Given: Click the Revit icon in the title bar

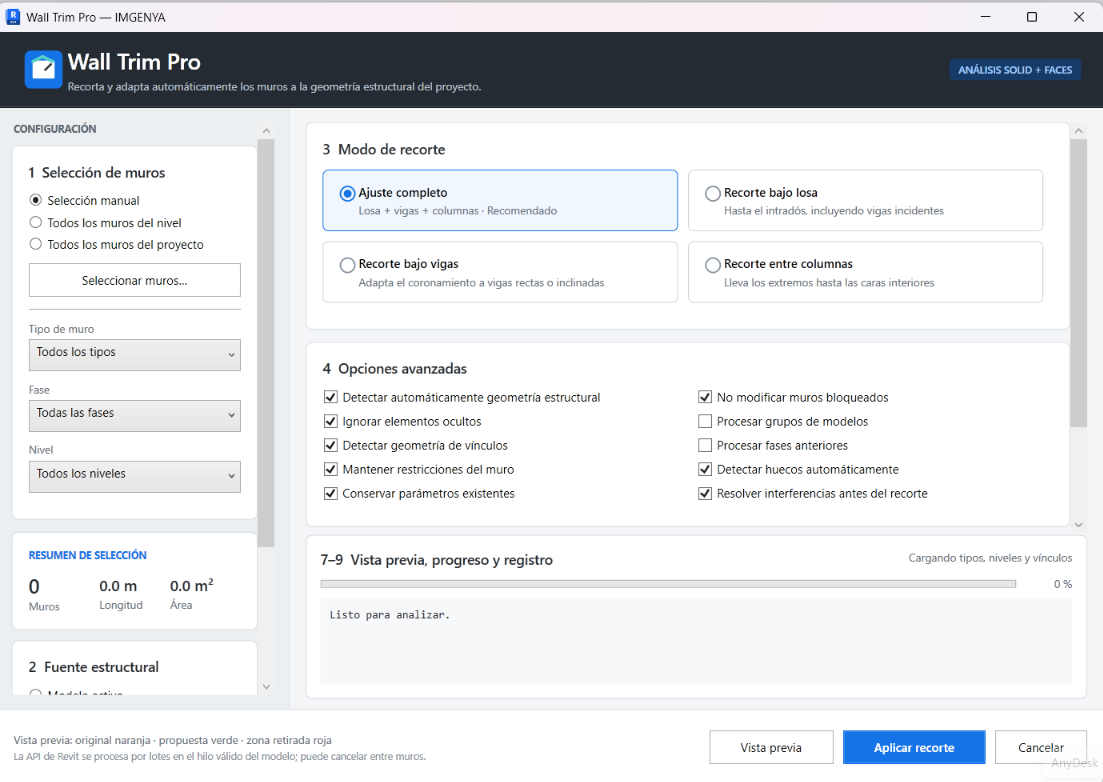Looking at the screenshot, I should tap(13, 17).
